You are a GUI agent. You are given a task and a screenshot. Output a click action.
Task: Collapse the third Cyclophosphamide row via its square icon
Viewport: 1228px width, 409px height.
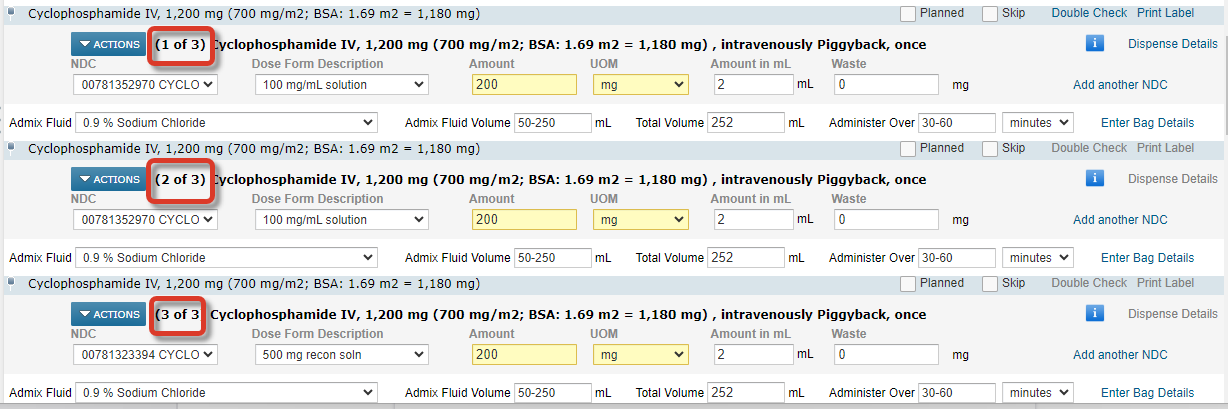pos(11,283)
